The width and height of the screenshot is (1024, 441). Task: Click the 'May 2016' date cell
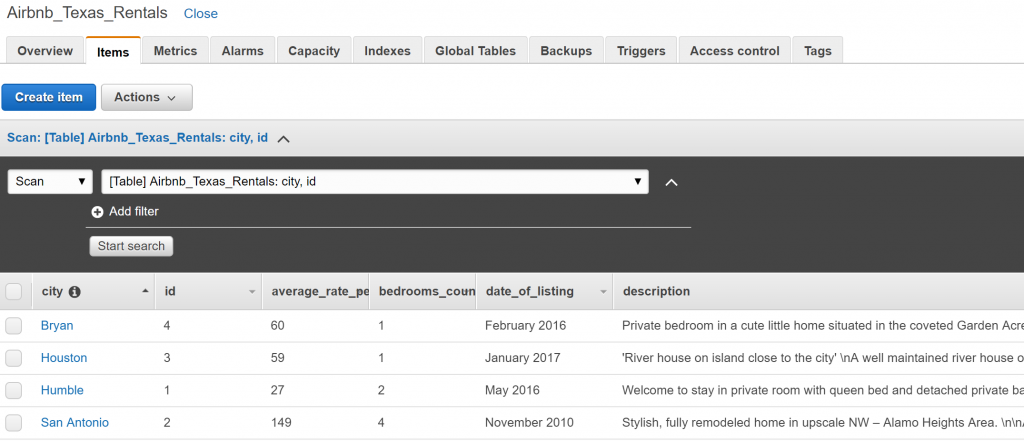point(513,390)
